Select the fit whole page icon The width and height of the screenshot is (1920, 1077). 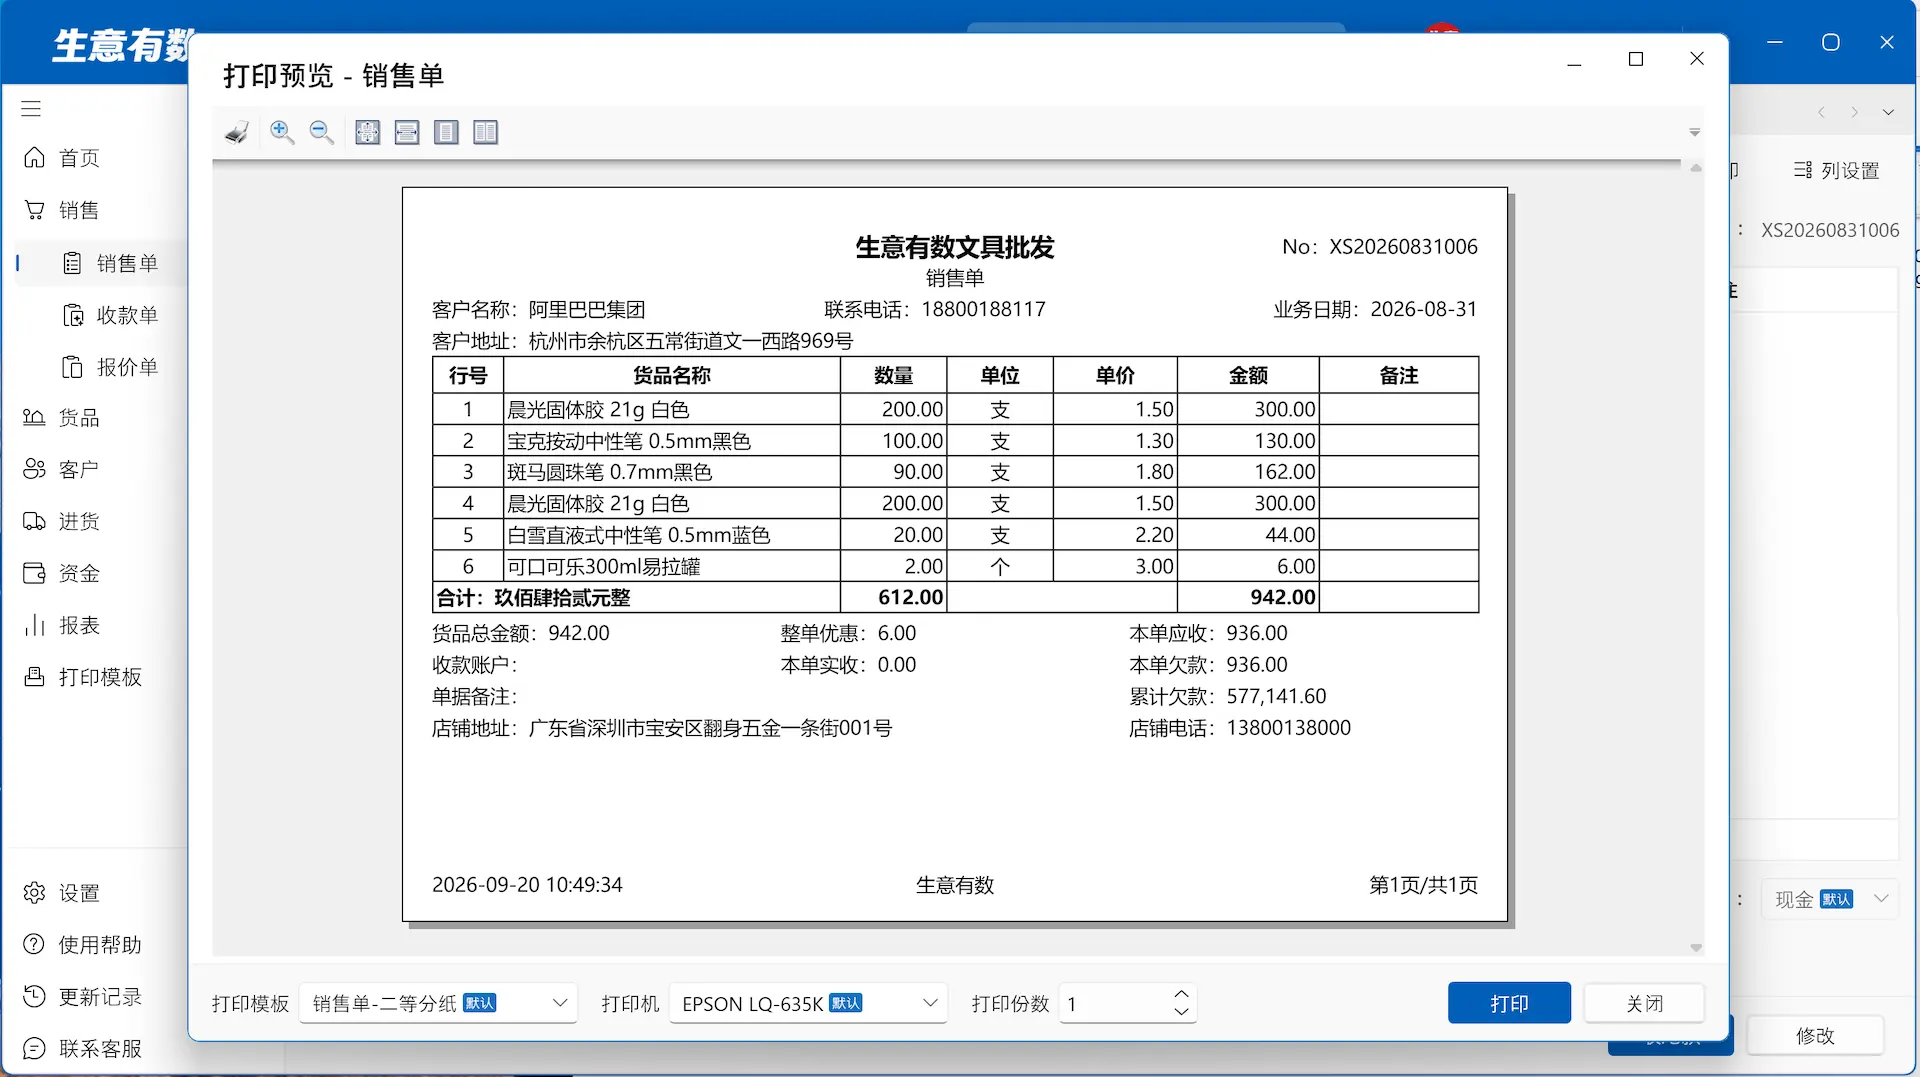(368, 132)
